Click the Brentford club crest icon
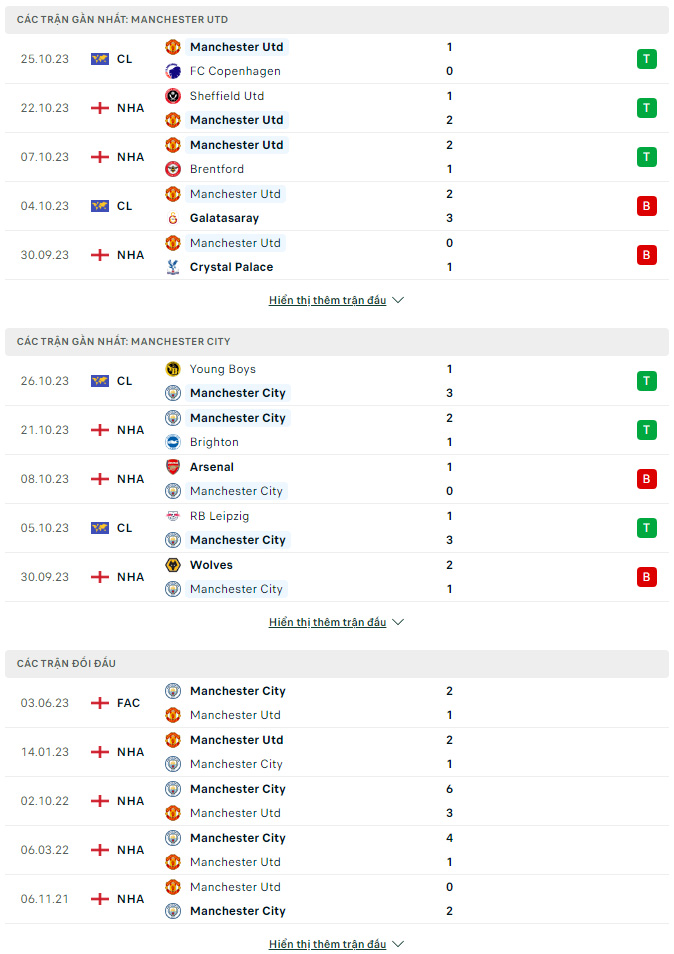 tap(173, 169)
